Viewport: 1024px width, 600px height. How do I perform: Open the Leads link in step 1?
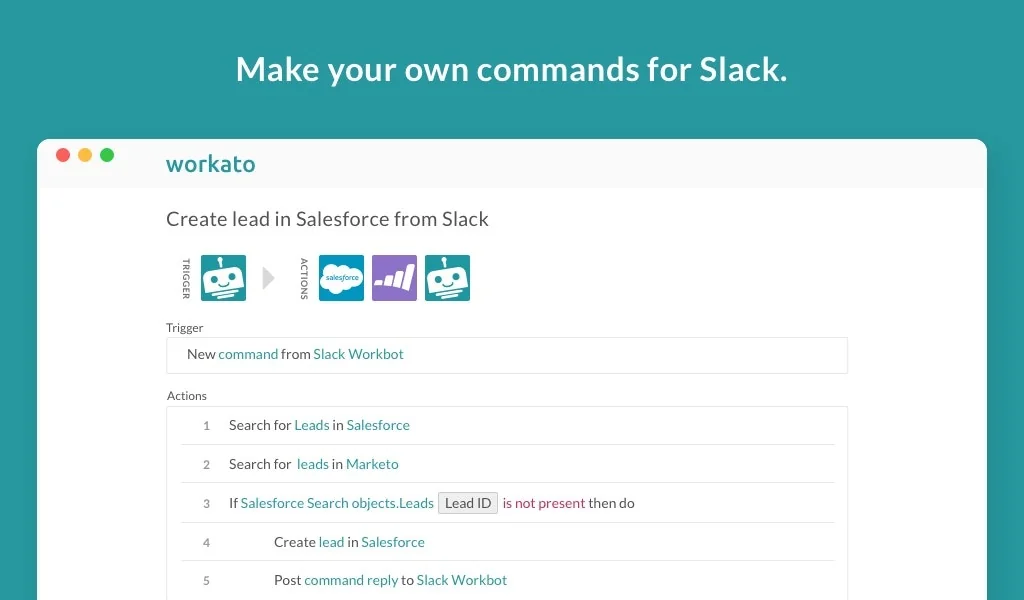[x=311, y=425]
